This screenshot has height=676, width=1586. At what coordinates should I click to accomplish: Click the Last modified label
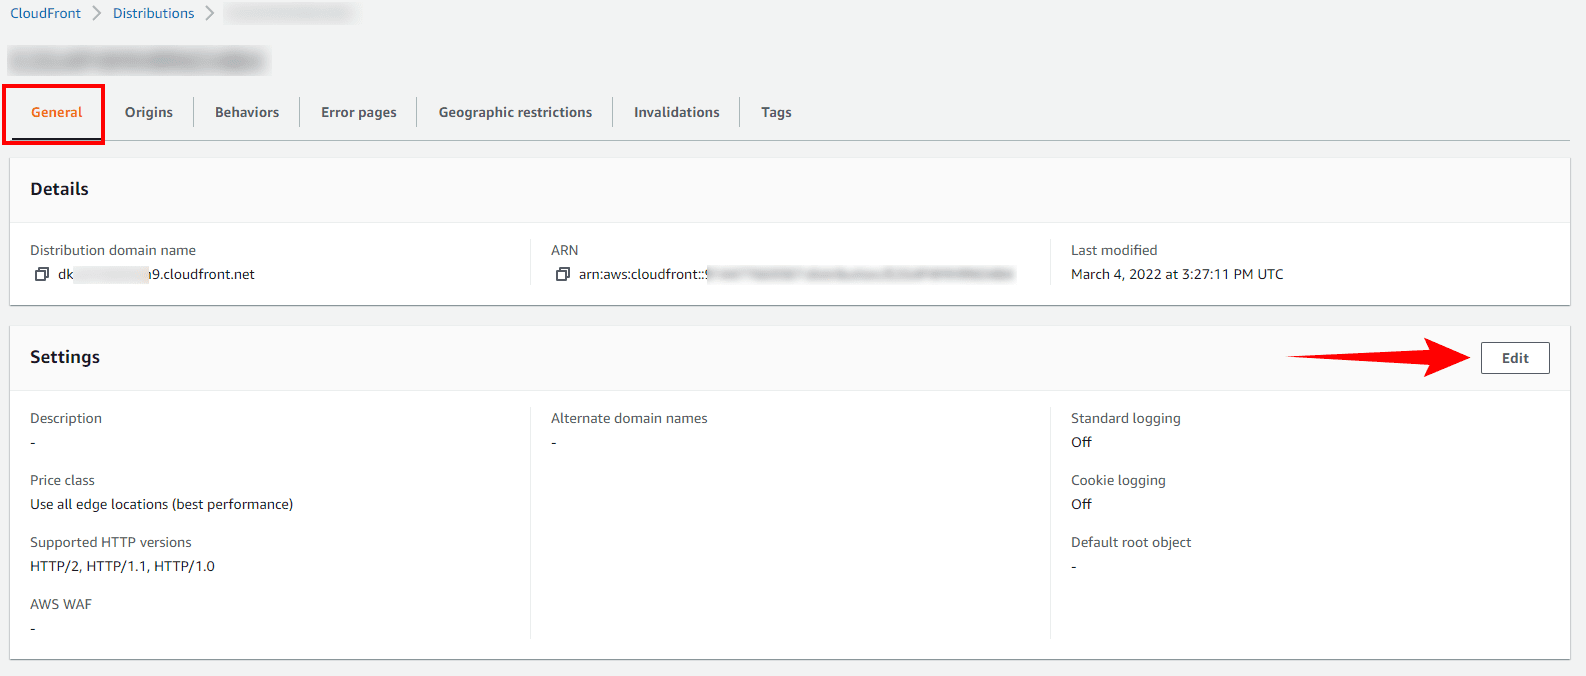click(x=1114, y=250)
